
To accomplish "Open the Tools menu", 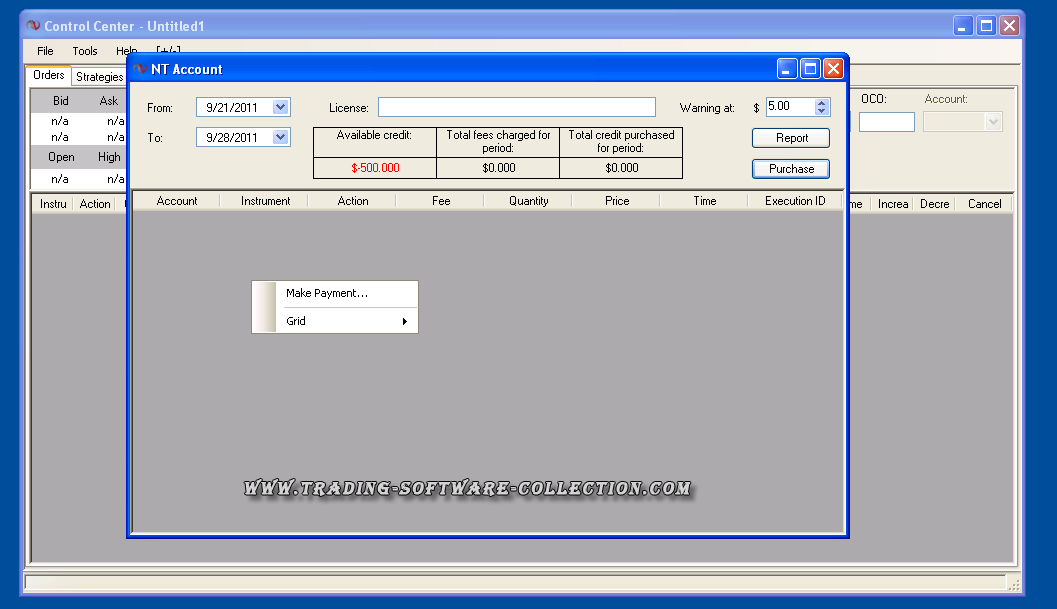I will point(85,51).
